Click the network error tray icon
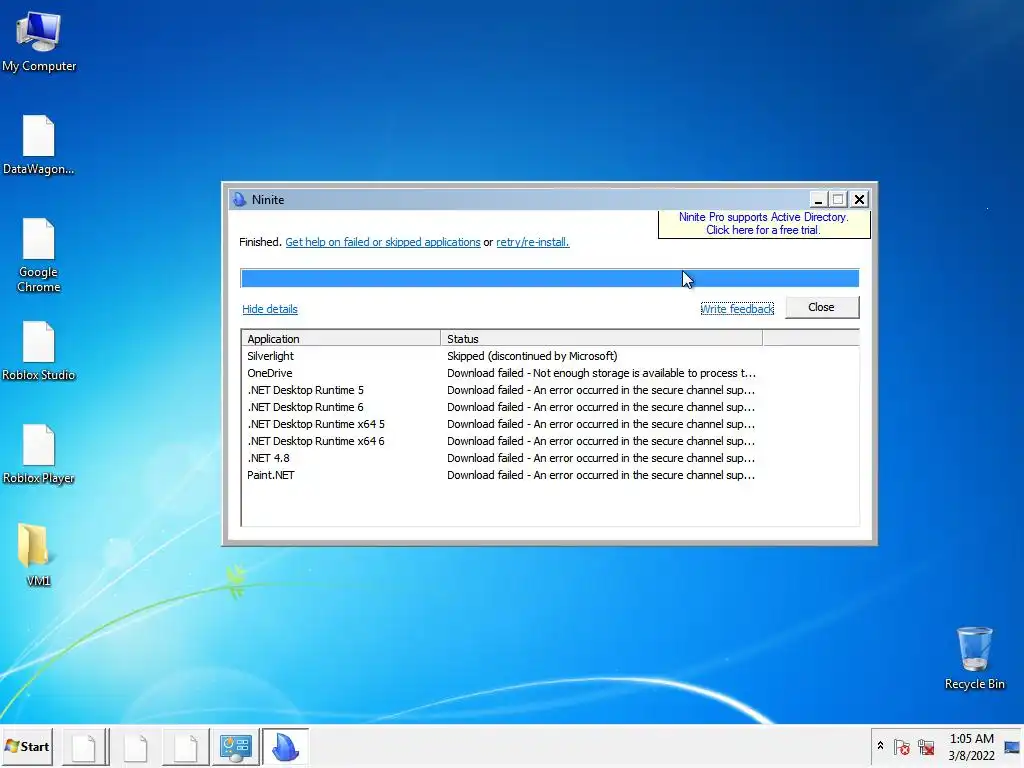Viewport: 1024px width, 768px height. pos(925,746)
